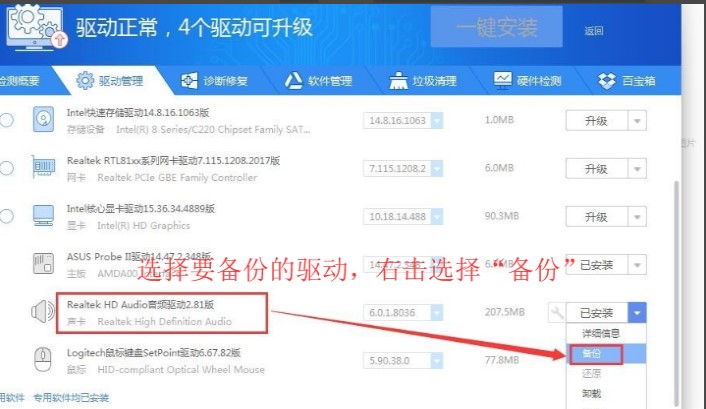Click the Logitech mouse device icon

43,359
